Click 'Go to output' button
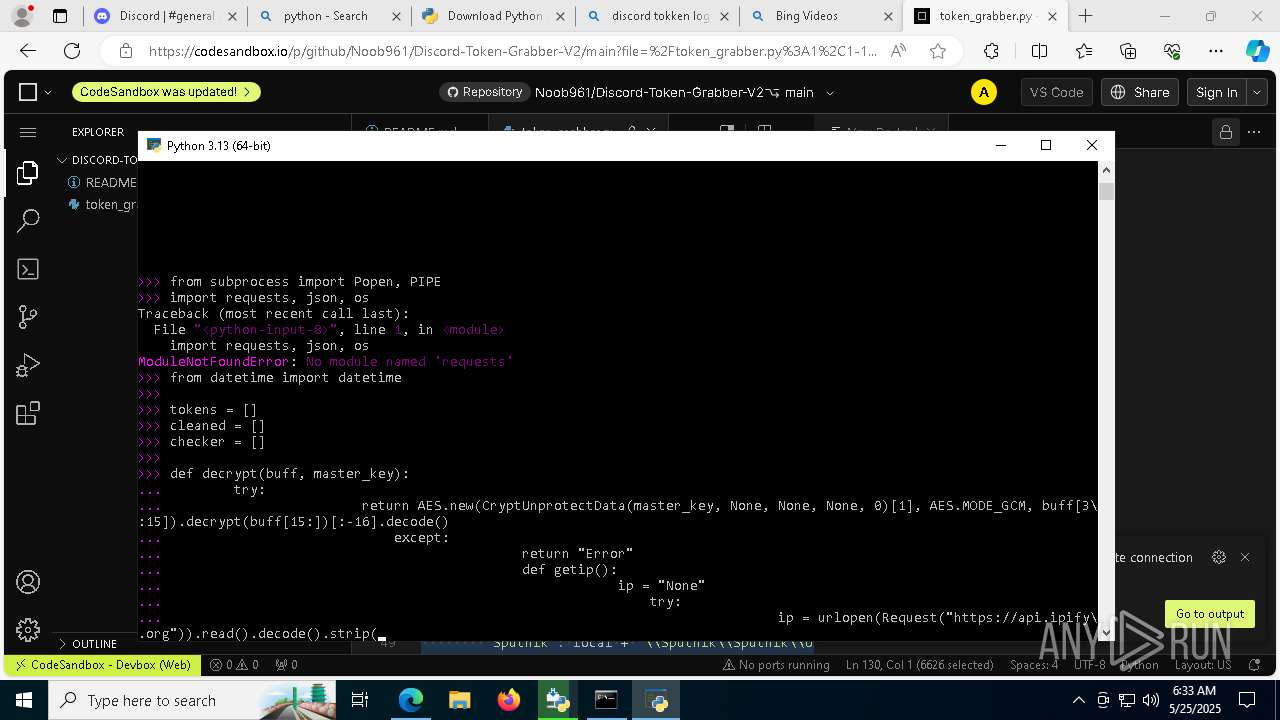This screenshot has height=720, width=1280. 1209,614
